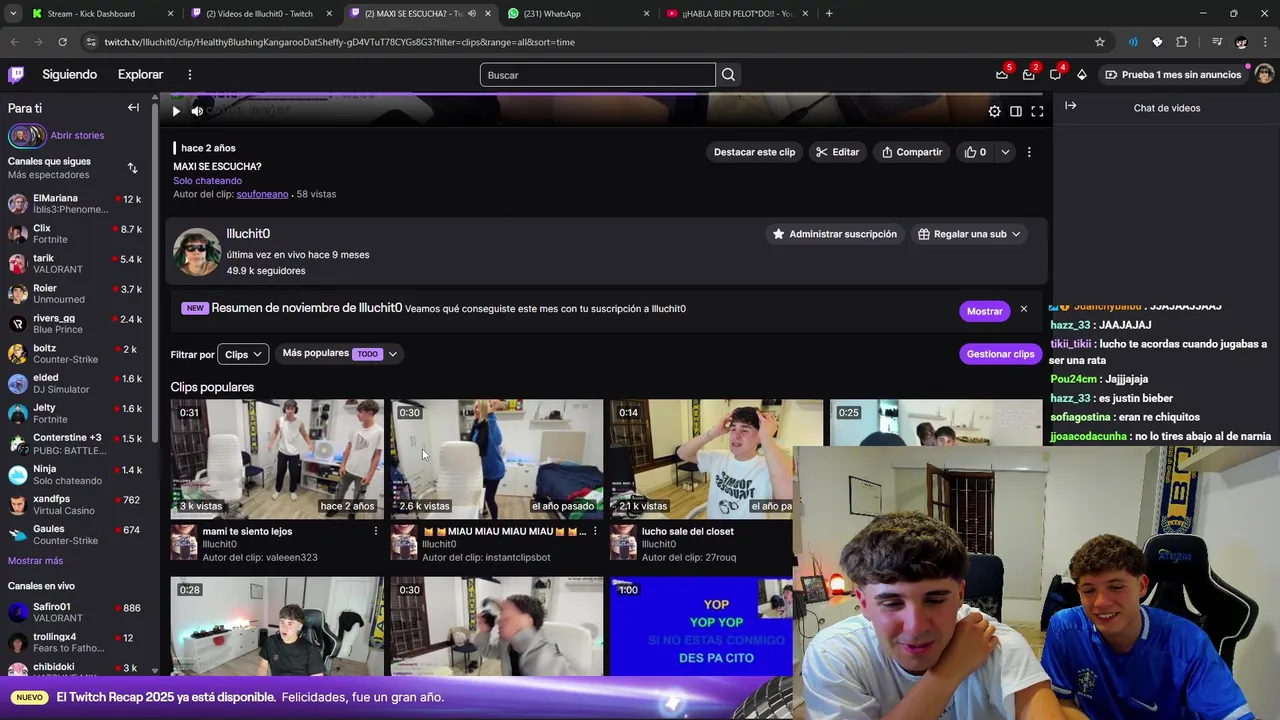Image resolution: width=1280 pixels, height=720 pixels.
Task: Open more options on the clip
Action: [x=1029, y=152]
